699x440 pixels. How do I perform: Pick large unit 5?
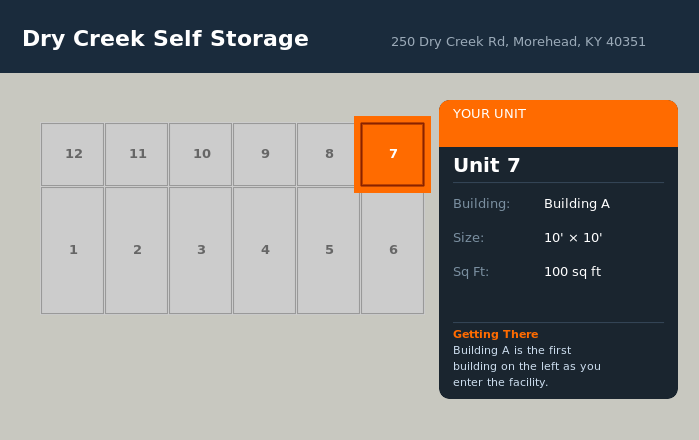329,250
